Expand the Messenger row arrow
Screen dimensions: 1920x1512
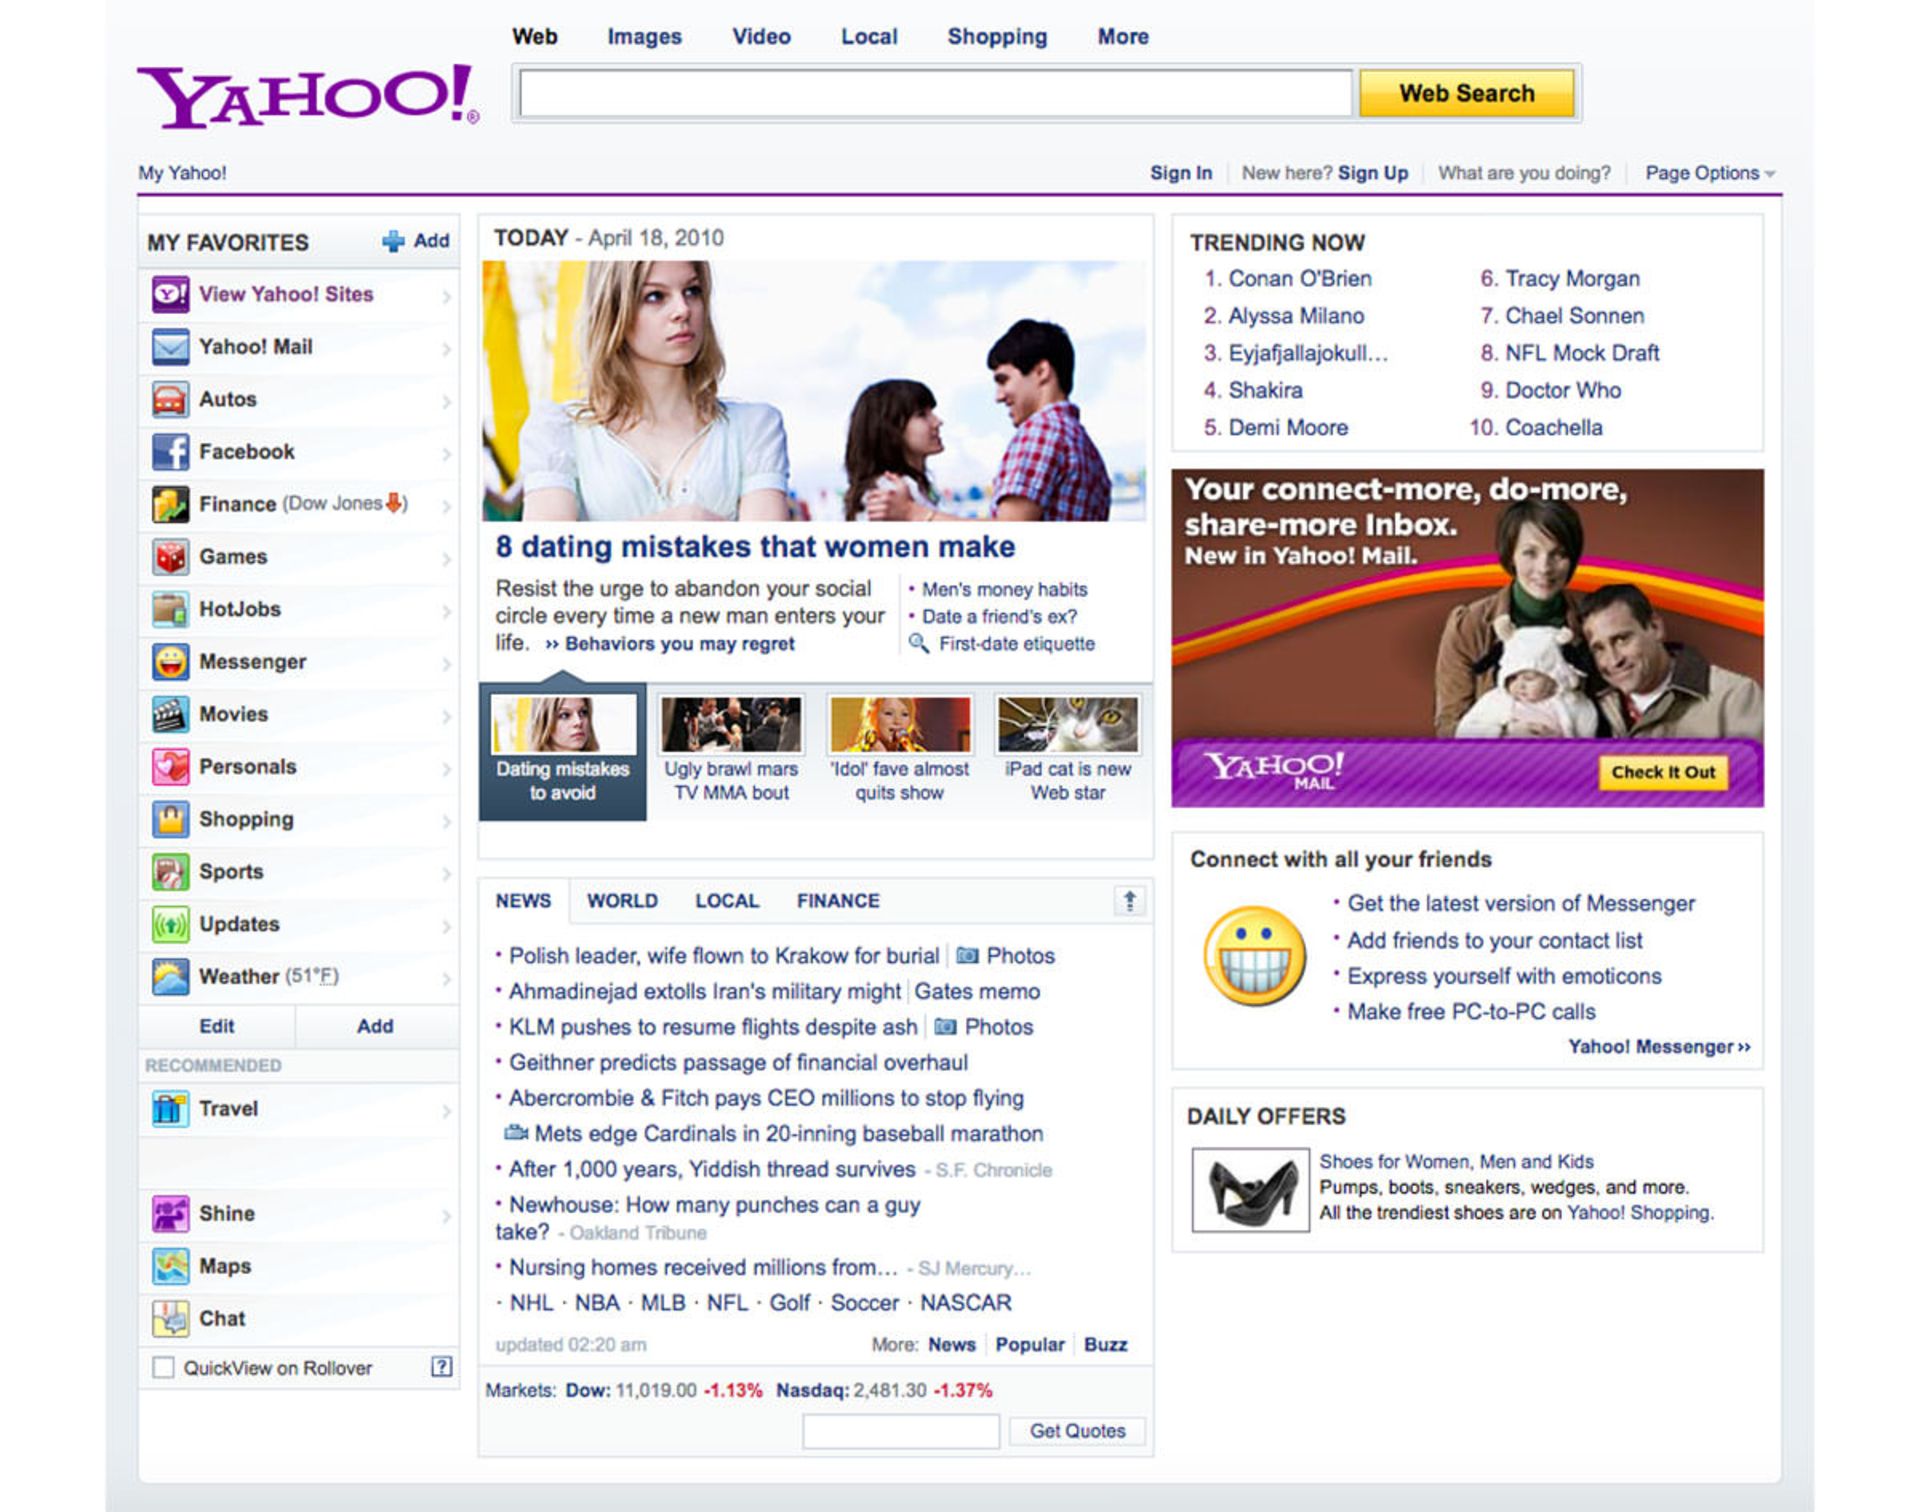click(446, 663)
